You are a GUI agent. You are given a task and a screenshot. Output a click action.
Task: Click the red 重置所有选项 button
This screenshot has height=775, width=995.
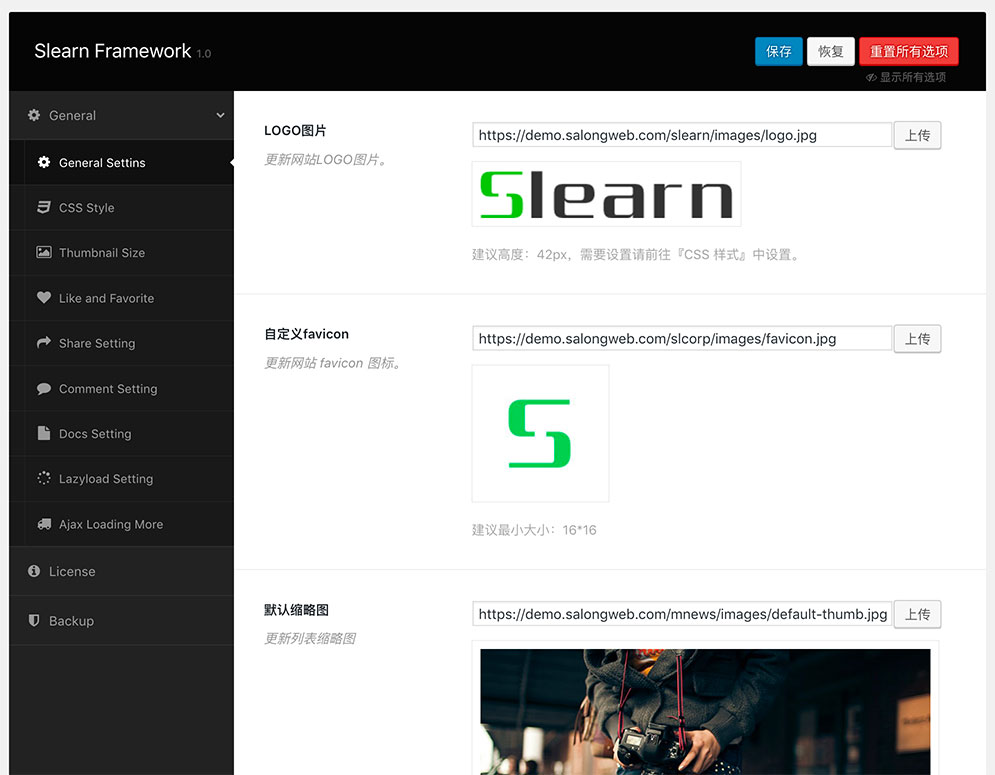pyautogui.click(x=909, y=51)
